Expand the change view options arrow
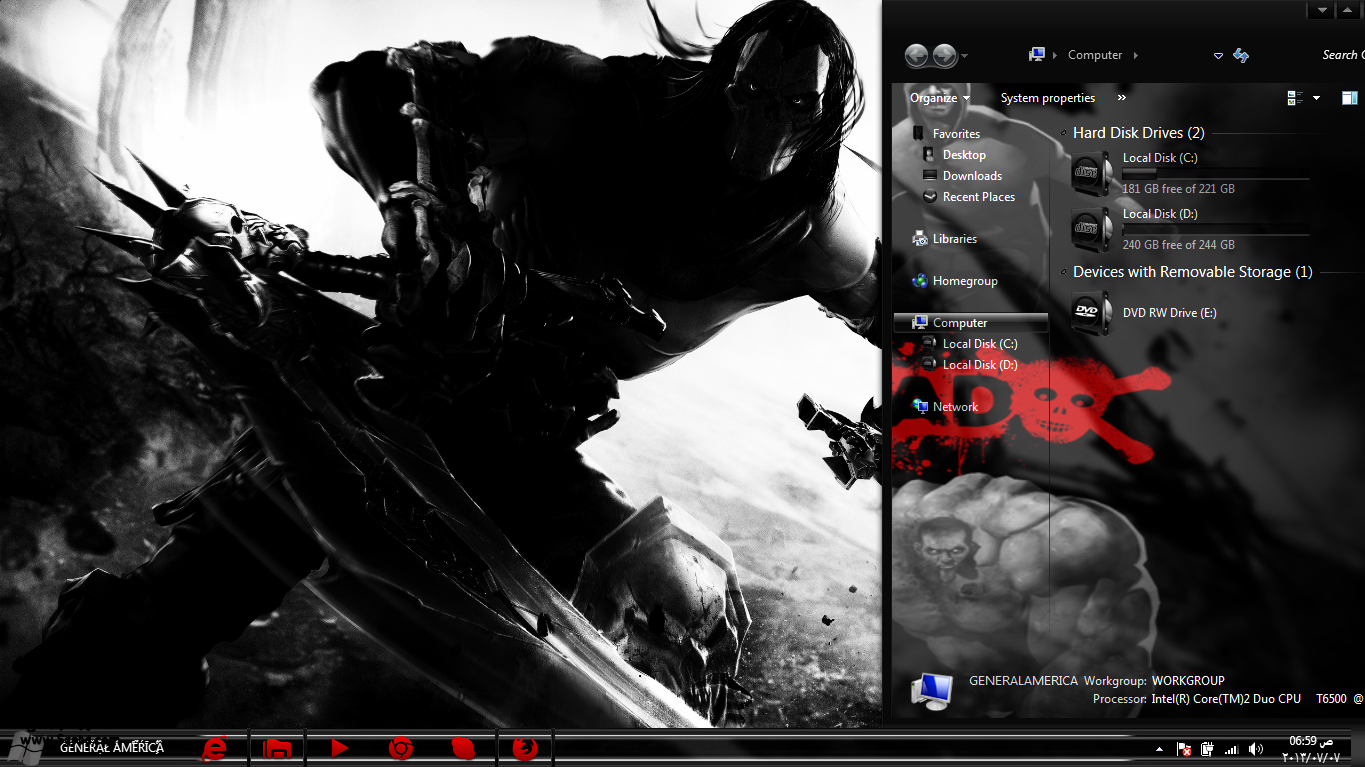 [1316, 98]
